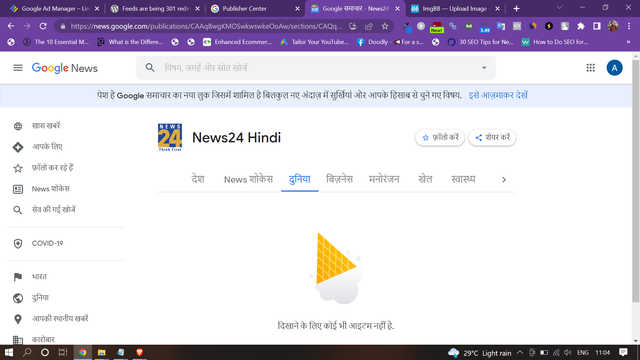This screenshot has height=360, width=640.
Task: Show hidden system tray icons
Action: pos(520,353)
